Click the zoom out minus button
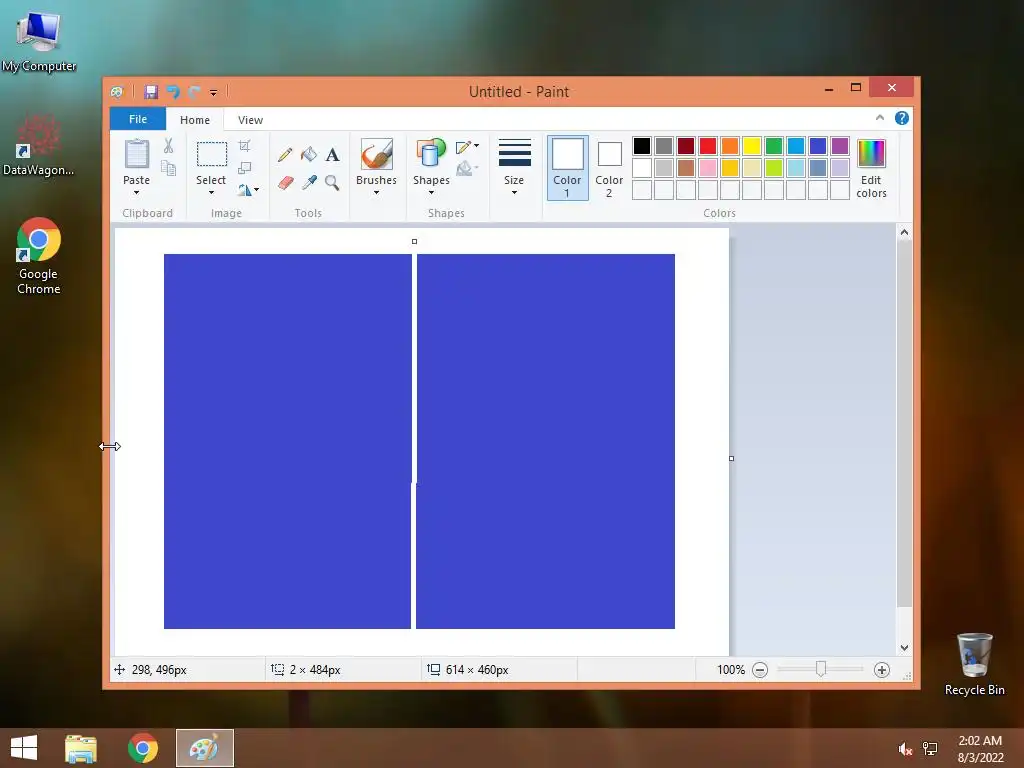This screenshot has height=768, width=1024. pos(760,670)
